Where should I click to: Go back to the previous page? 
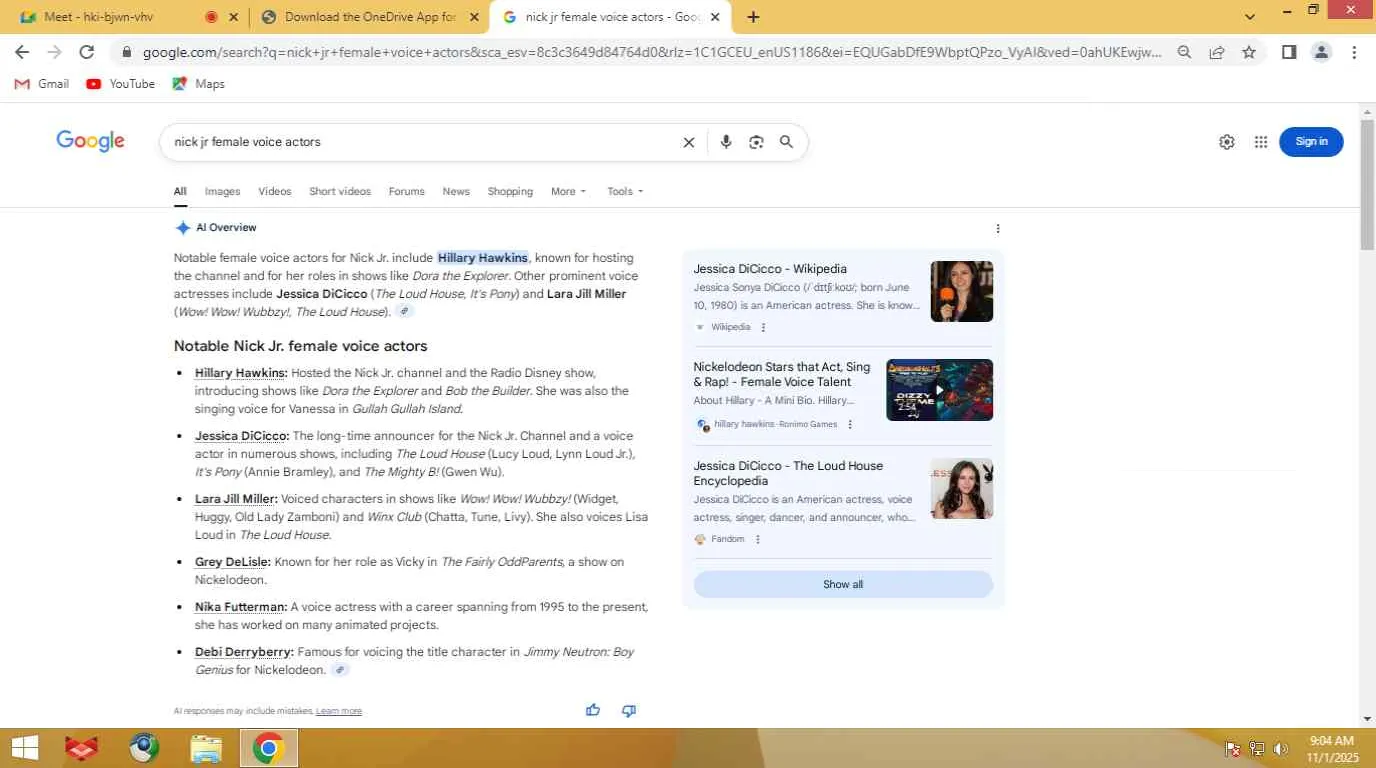point(22,52)
